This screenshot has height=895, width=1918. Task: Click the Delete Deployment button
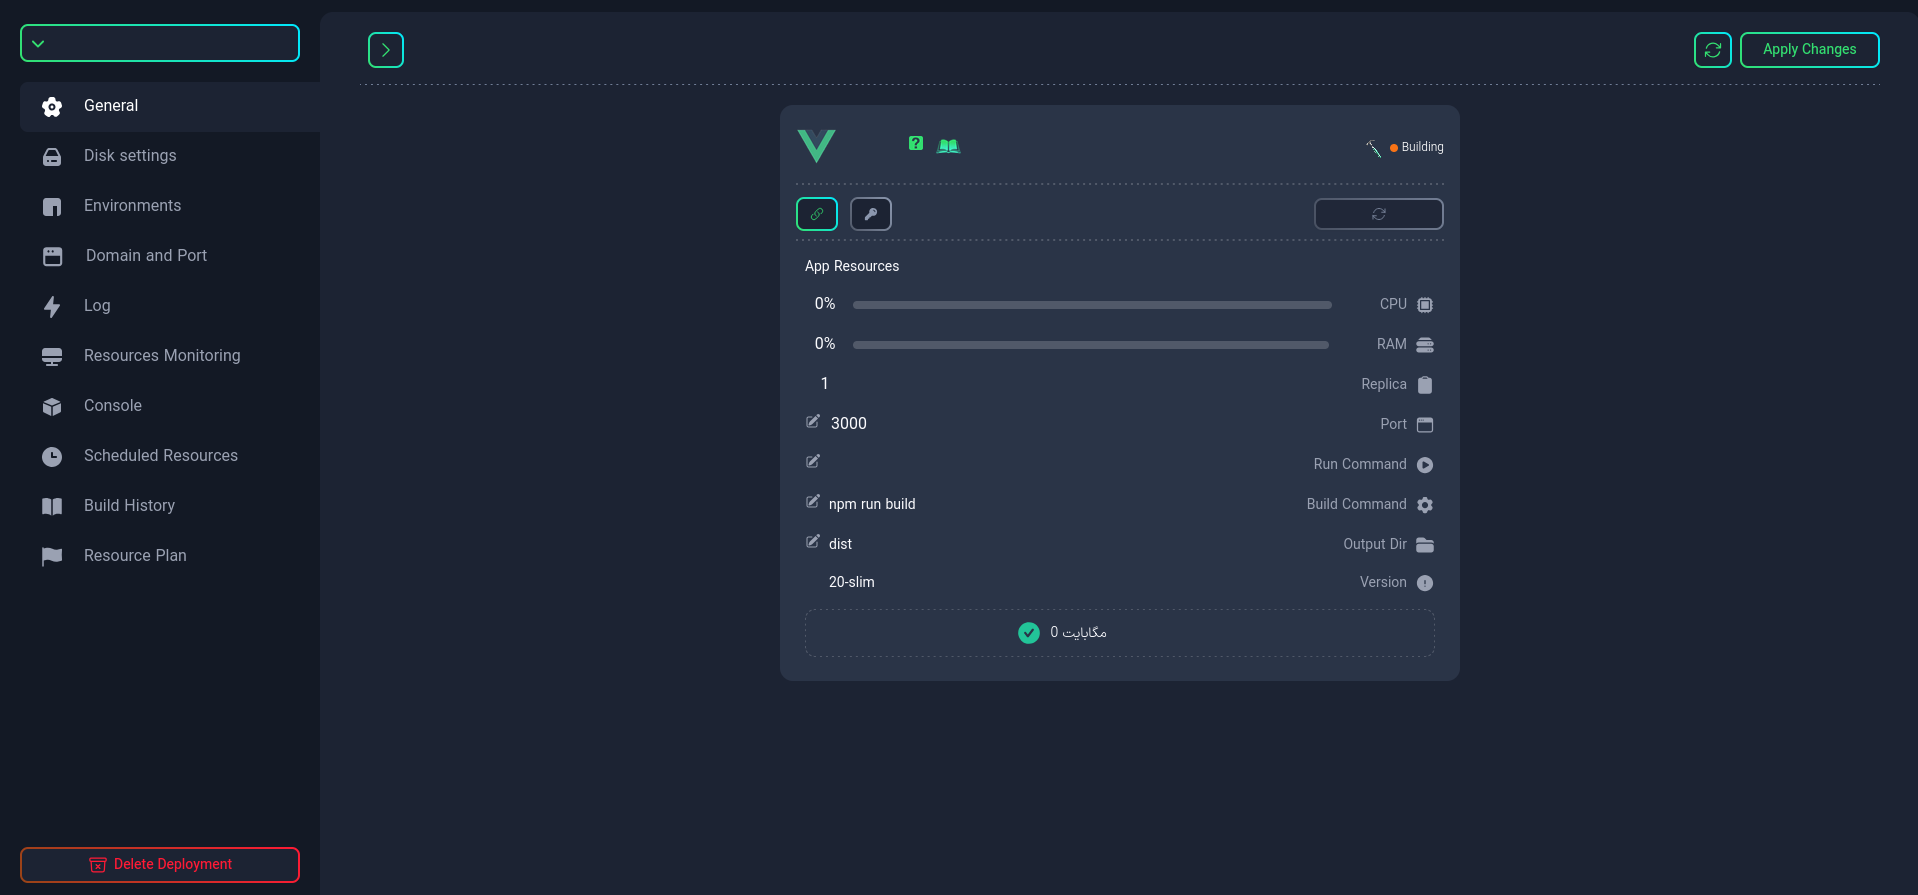(x=160, y=865)
